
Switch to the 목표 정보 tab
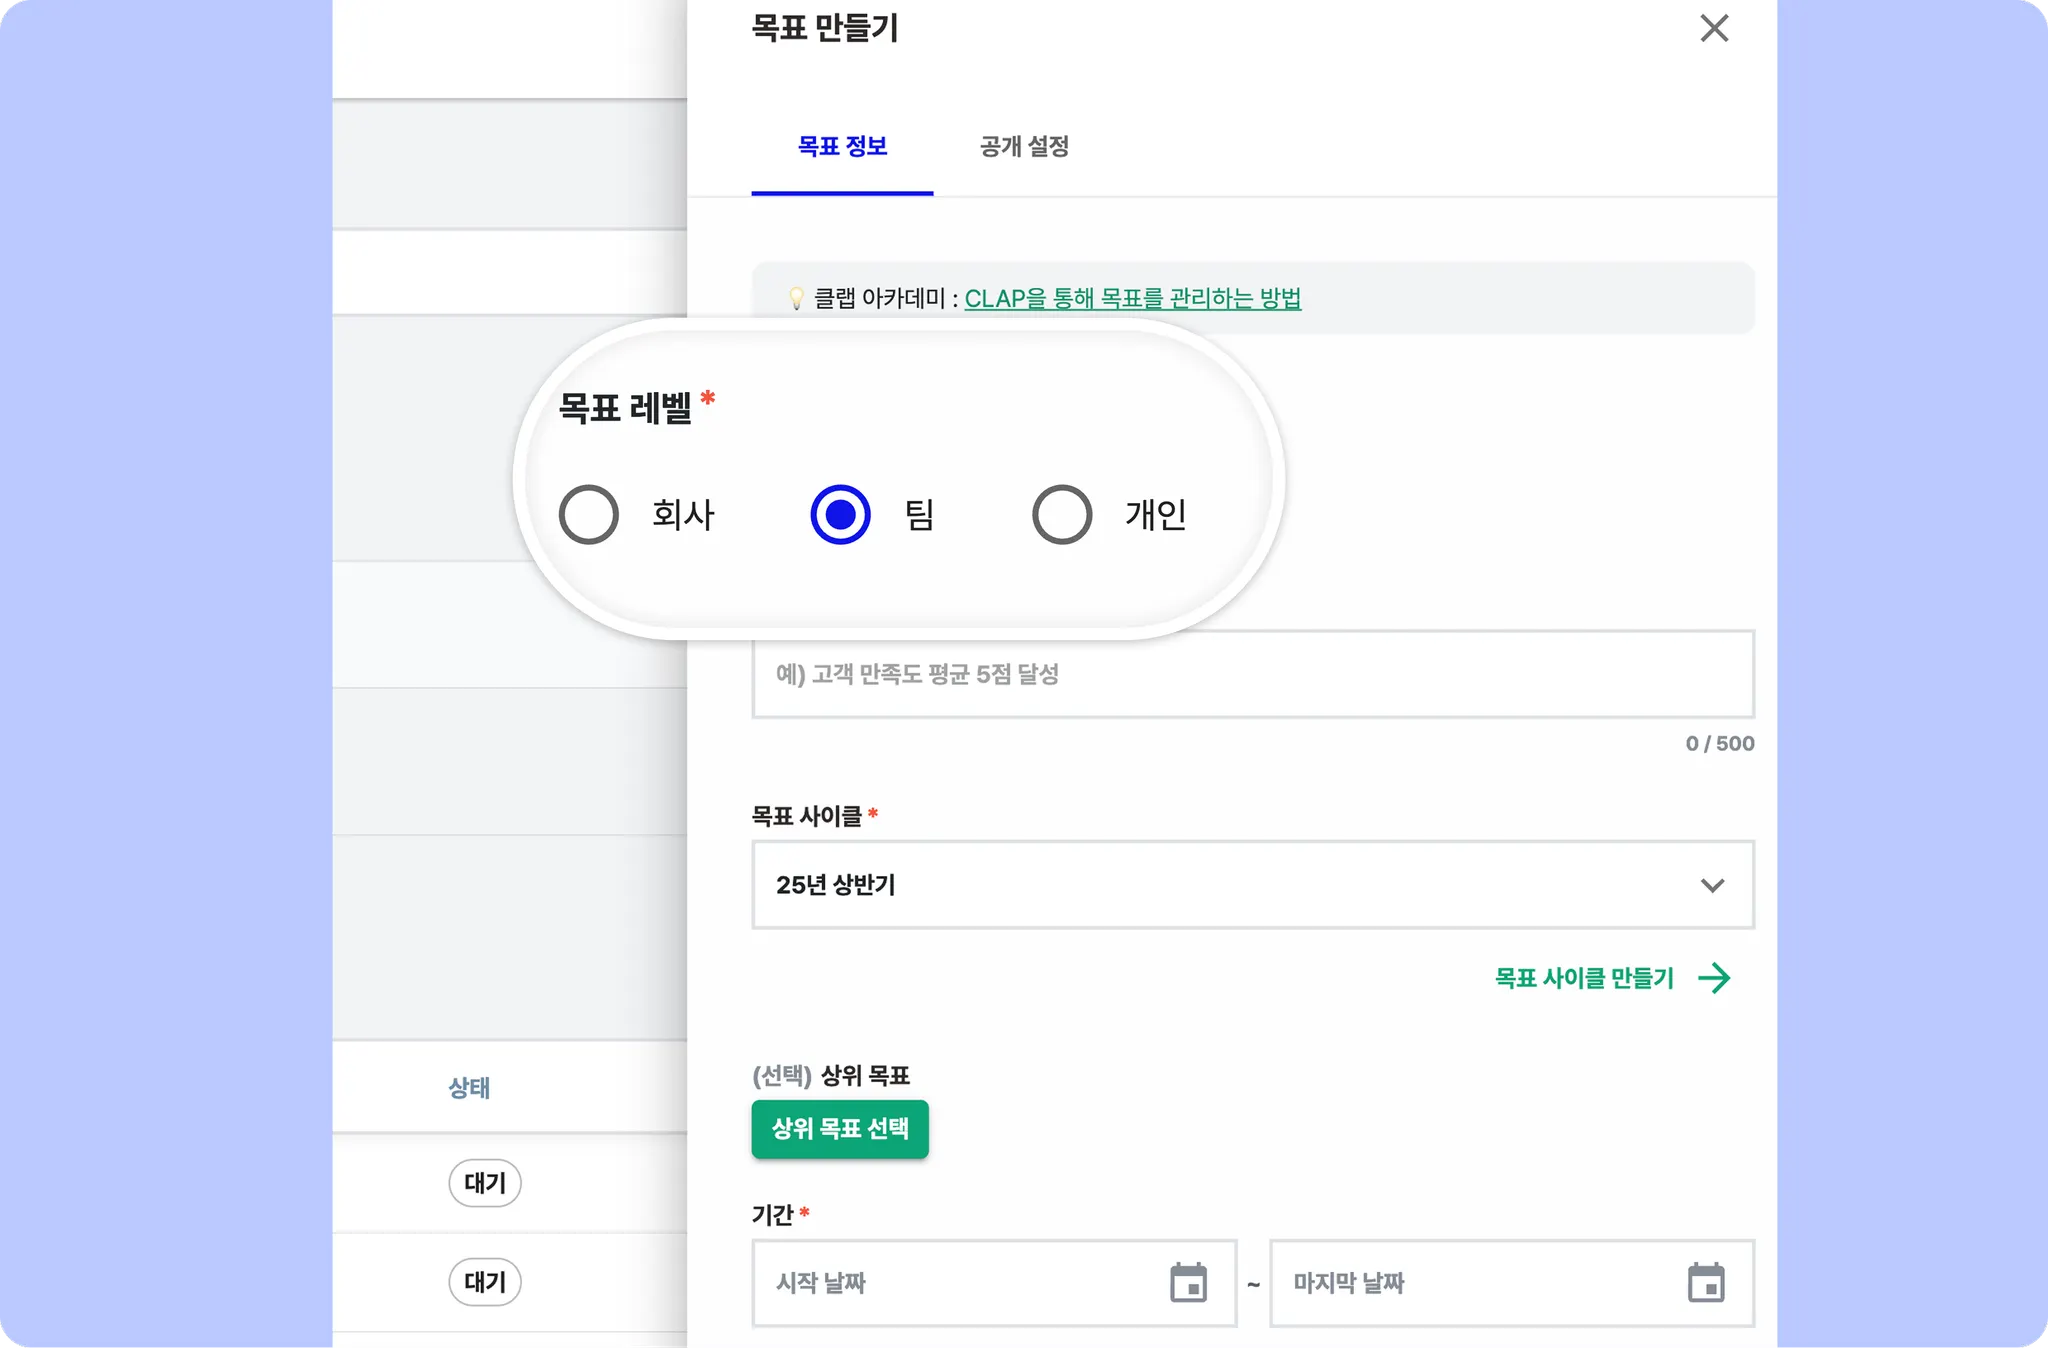(x=842, y=147)
